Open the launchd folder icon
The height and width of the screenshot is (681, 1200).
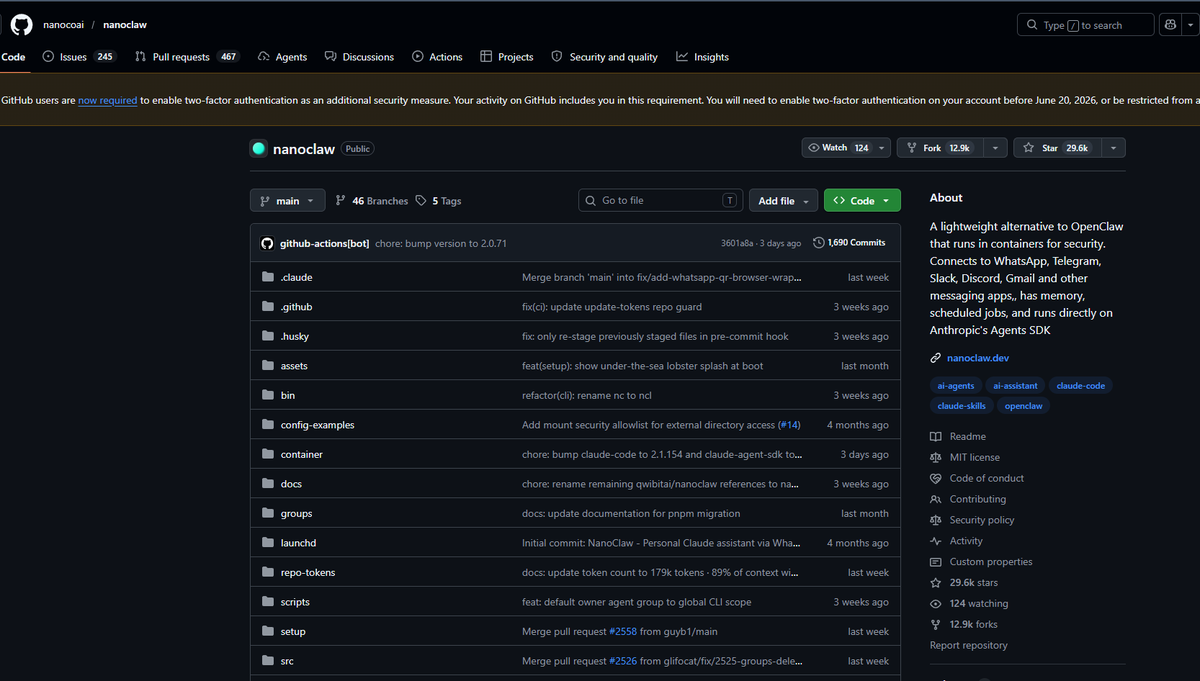[268, 543]
